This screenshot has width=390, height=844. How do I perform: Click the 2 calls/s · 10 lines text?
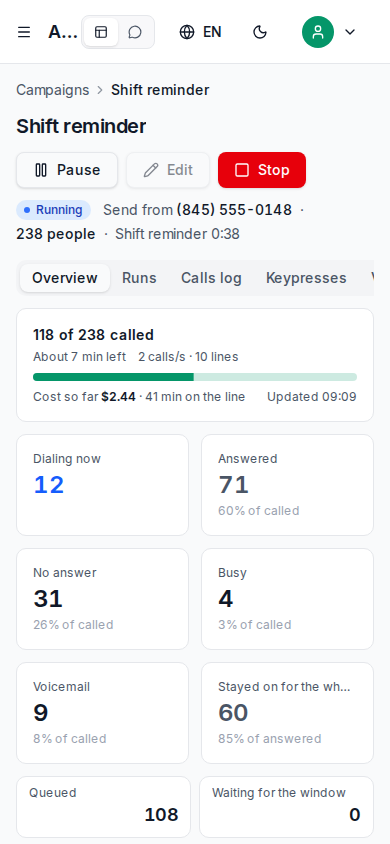pos(188,357)
